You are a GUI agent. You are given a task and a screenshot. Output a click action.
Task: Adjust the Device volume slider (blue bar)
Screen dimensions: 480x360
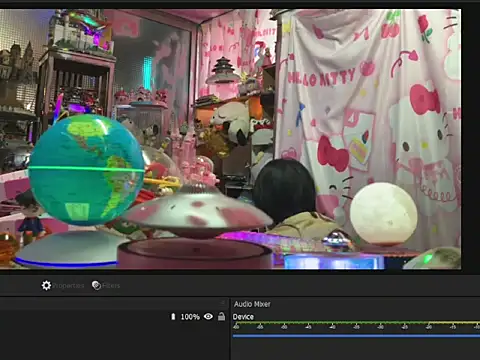click(x=356, y=336)
